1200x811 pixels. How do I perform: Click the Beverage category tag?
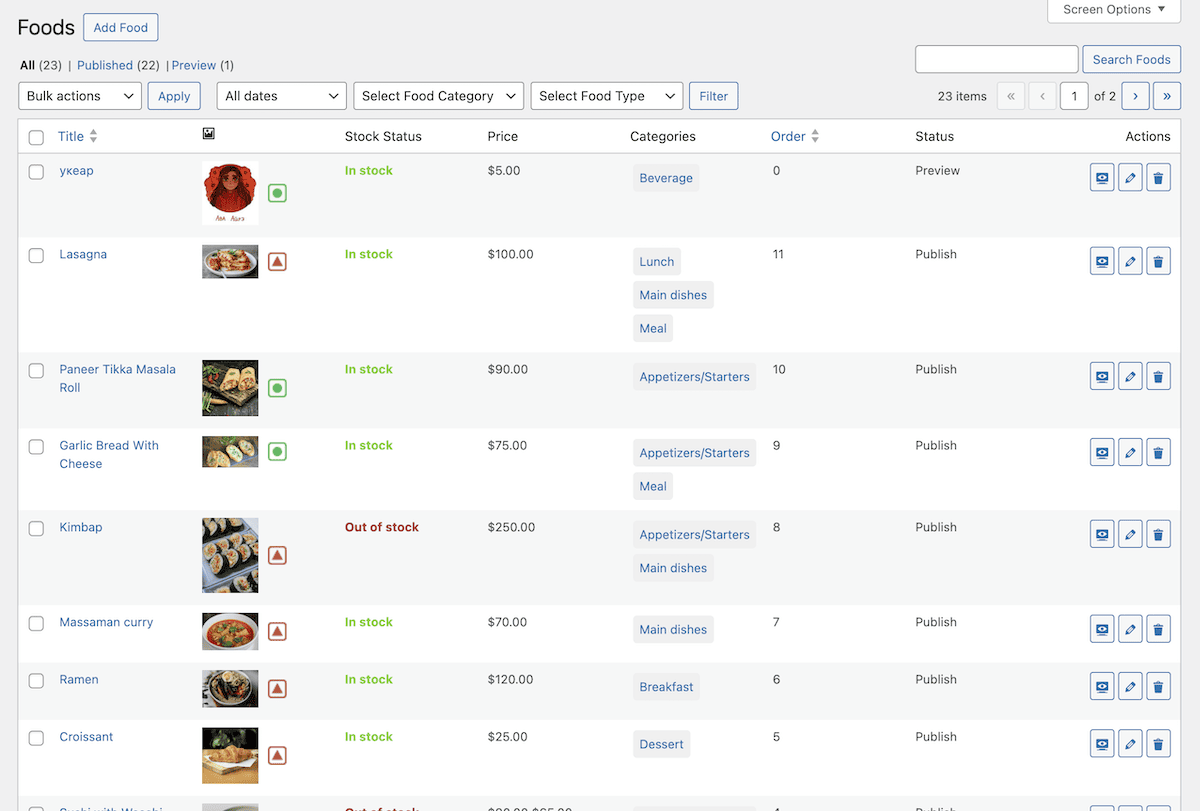tap(666, 178)
